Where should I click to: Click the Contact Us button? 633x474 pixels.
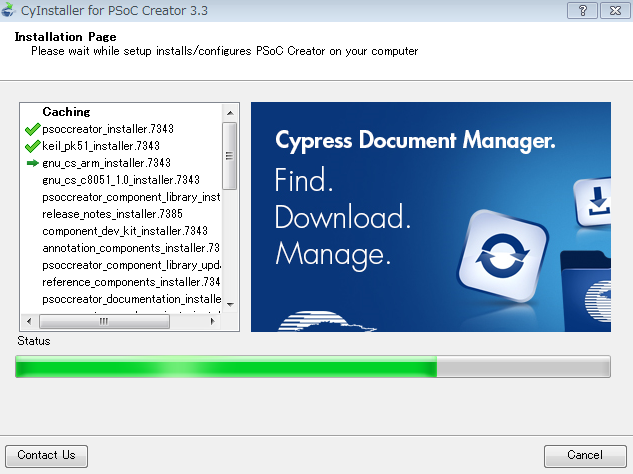[x=46, y=456]
